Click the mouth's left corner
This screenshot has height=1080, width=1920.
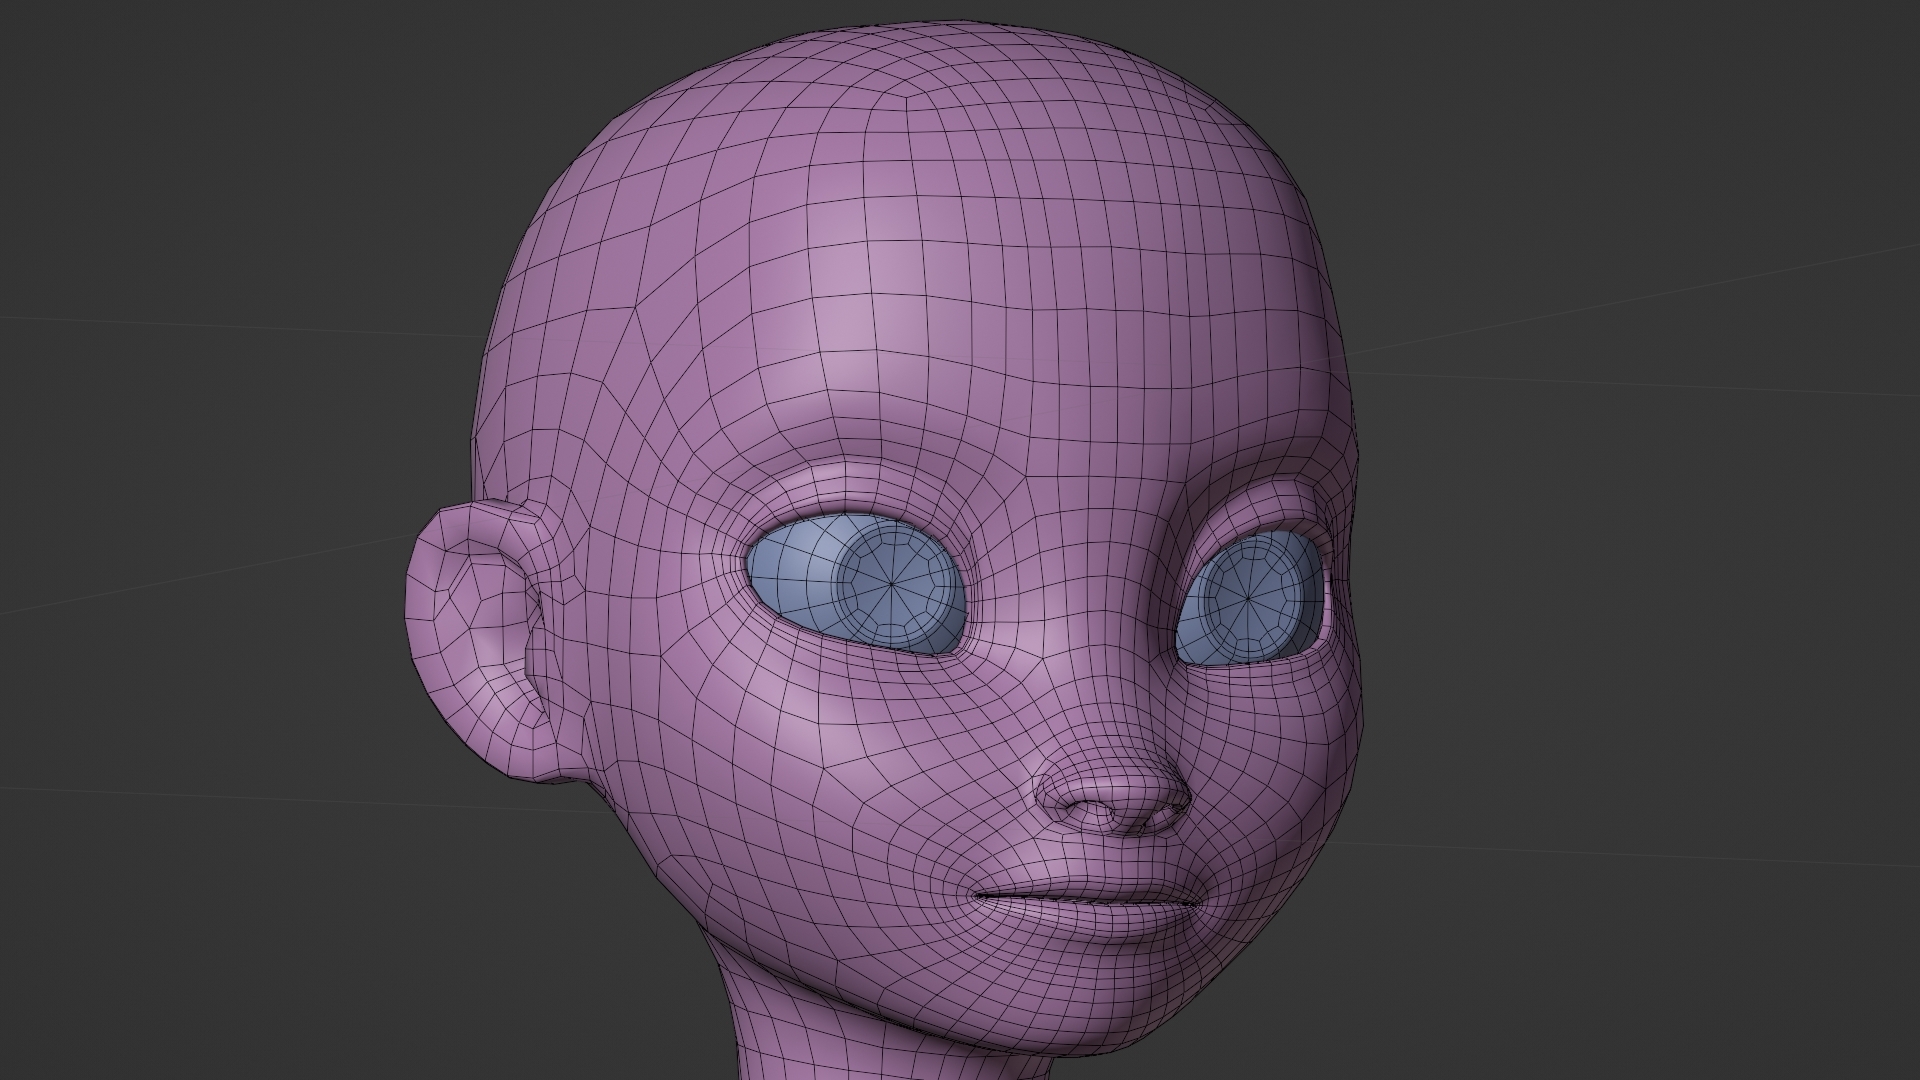click(975, 897)
